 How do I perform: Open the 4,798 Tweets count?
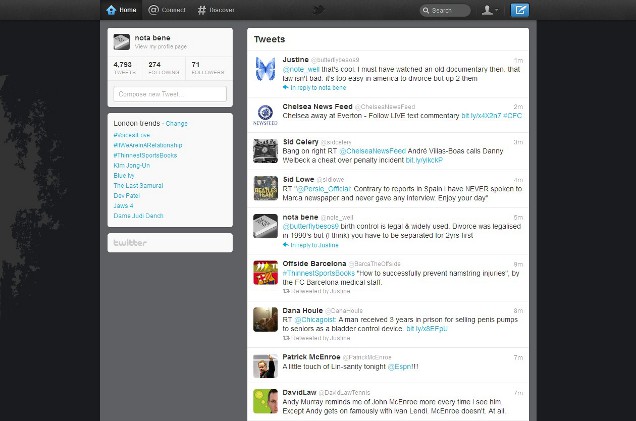(125, 68)
